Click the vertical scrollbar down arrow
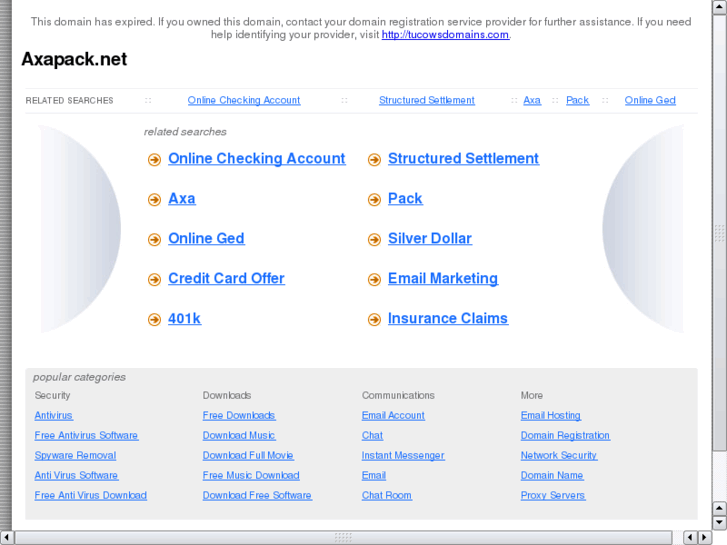The height and width of the screenshot is (545, 727). click(719, 521)
